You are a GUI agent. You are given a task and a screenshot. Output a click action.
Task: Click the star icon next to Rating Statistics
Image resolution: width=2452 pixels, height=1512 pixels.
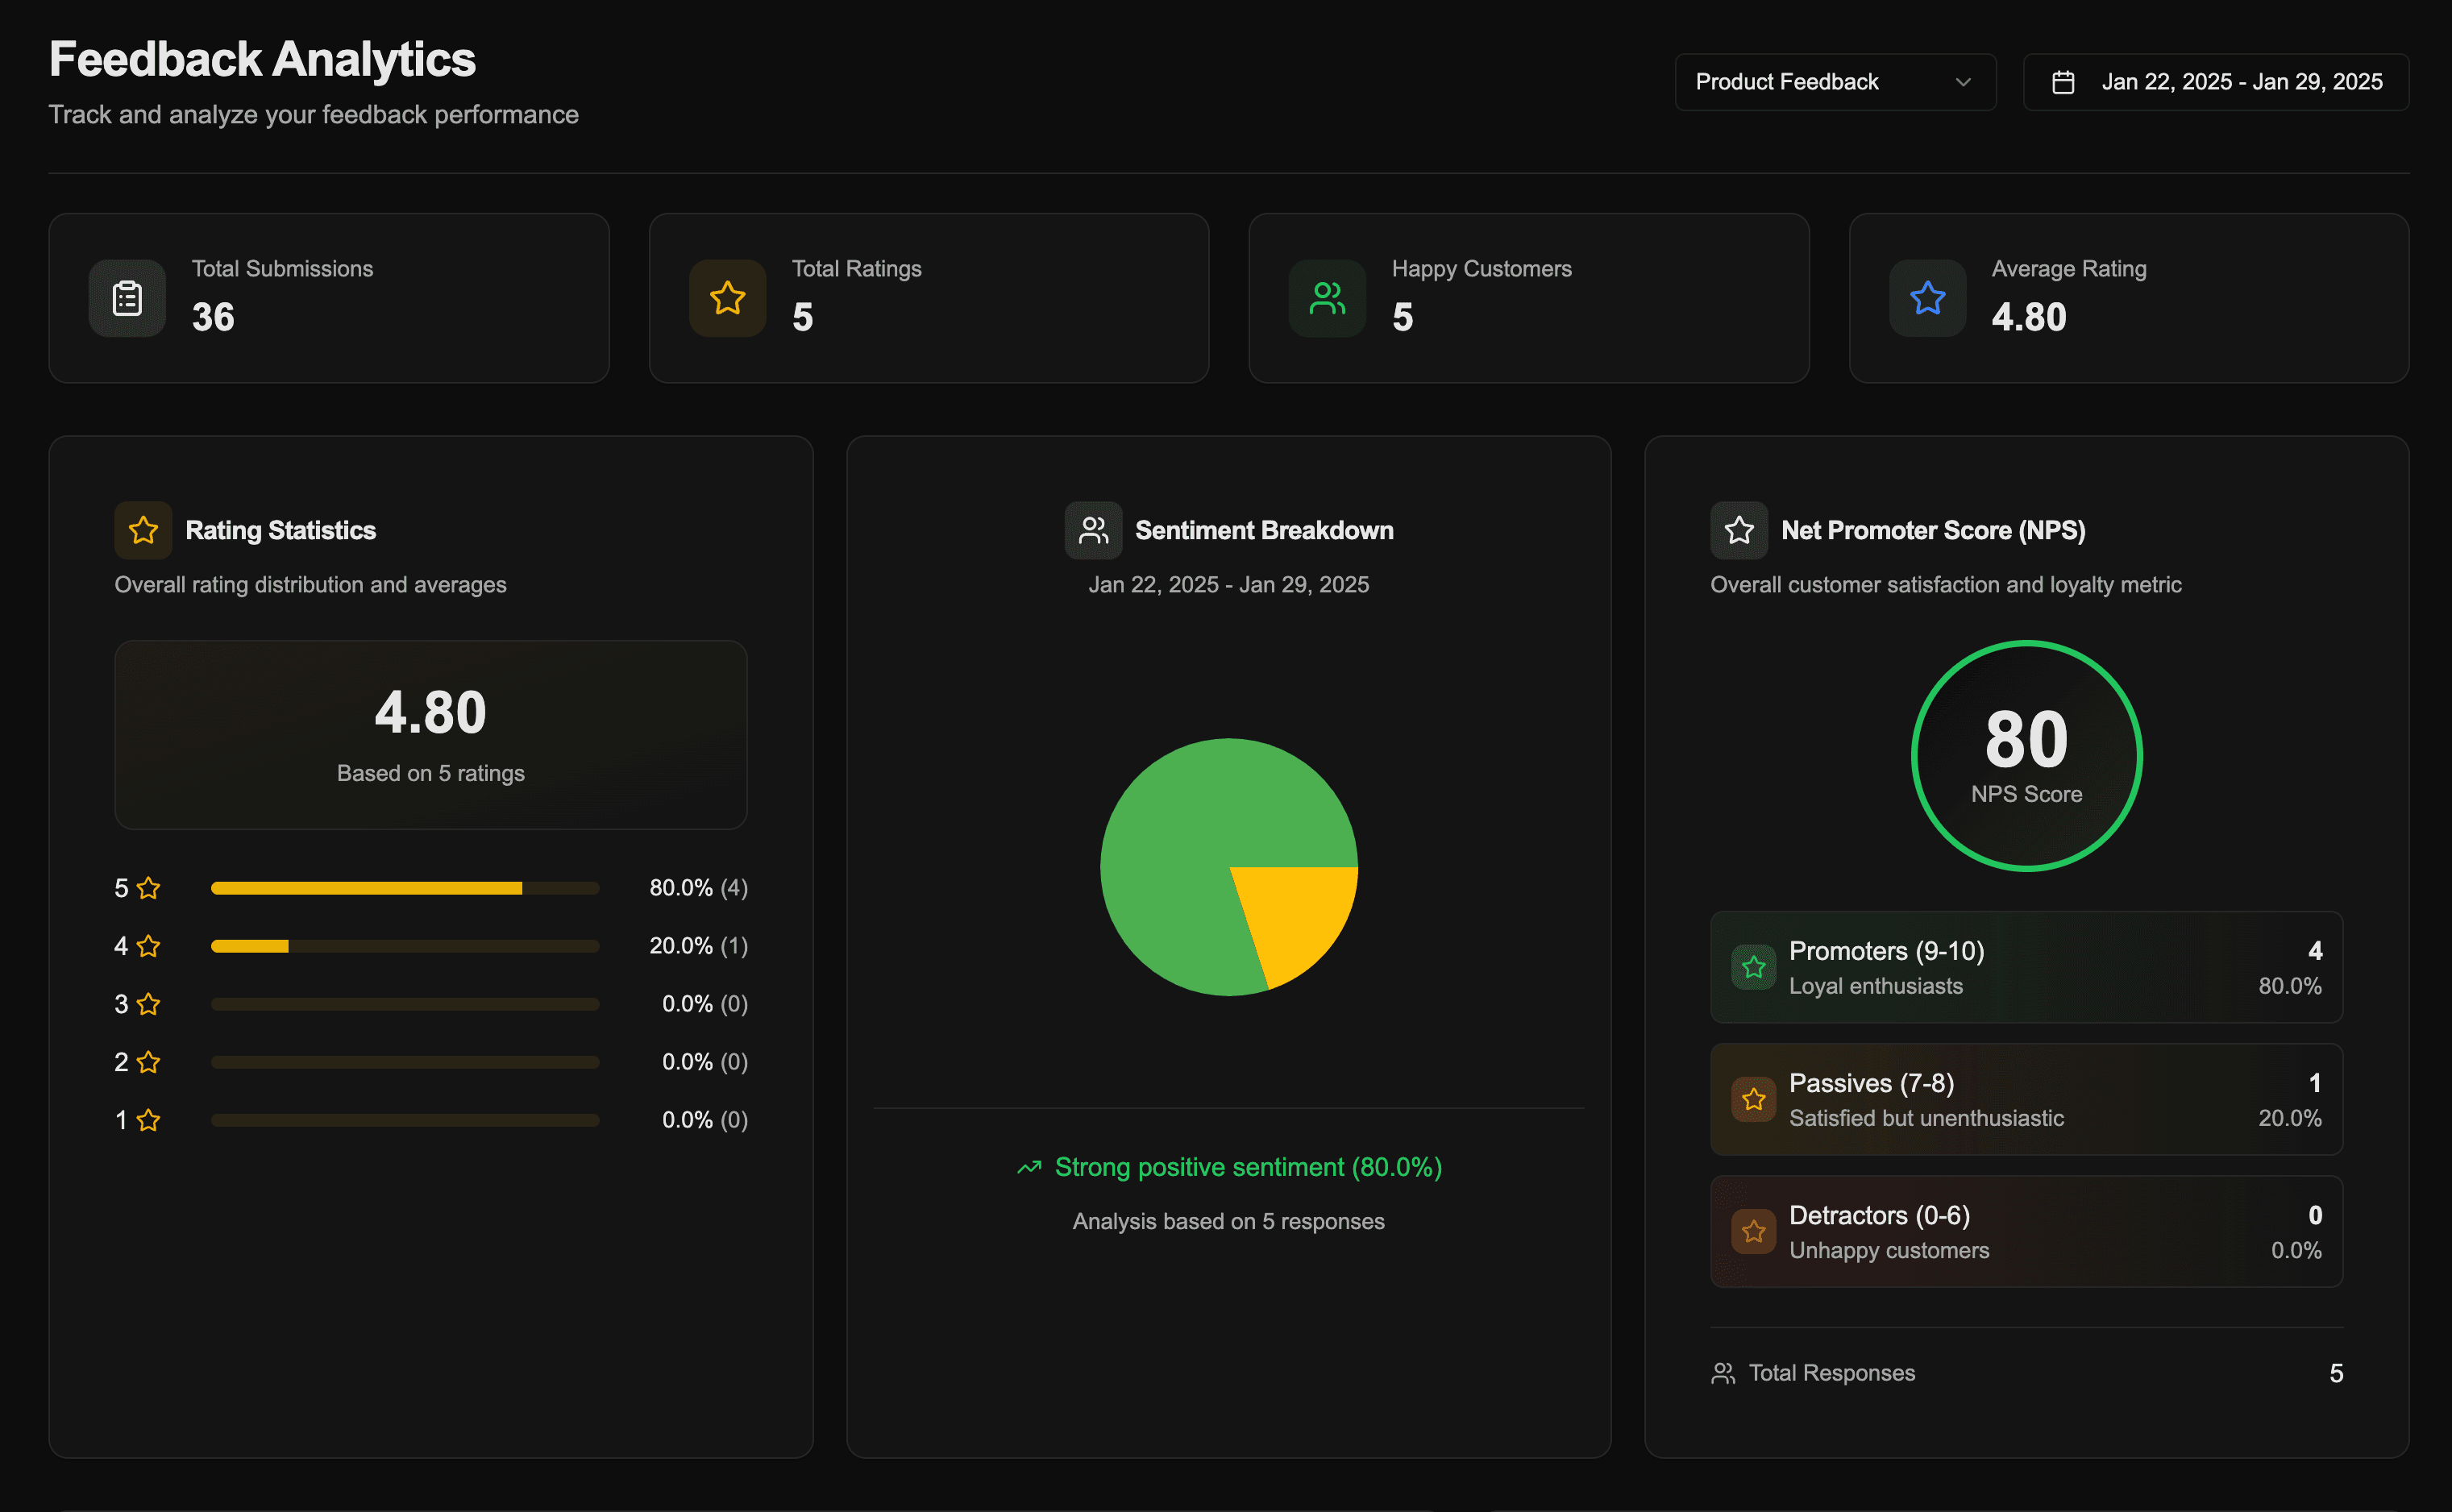pos(143,530)
